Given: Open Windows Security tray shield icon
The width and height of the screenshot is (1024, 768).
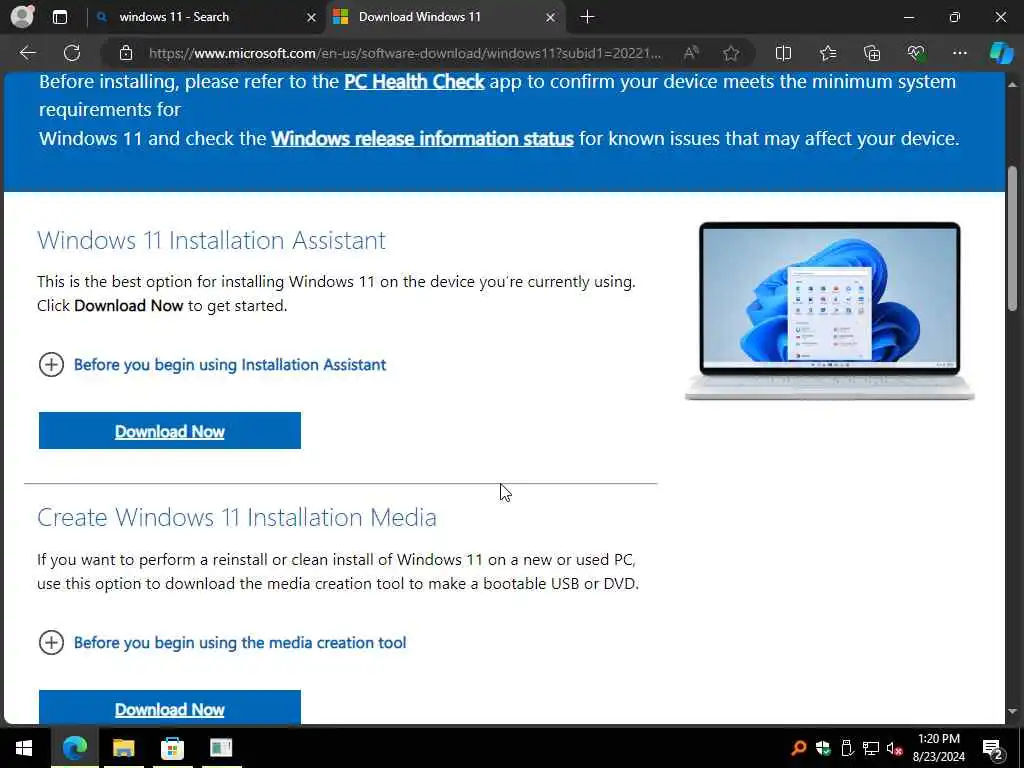Looking at the screenshot, I should (822, 748).
